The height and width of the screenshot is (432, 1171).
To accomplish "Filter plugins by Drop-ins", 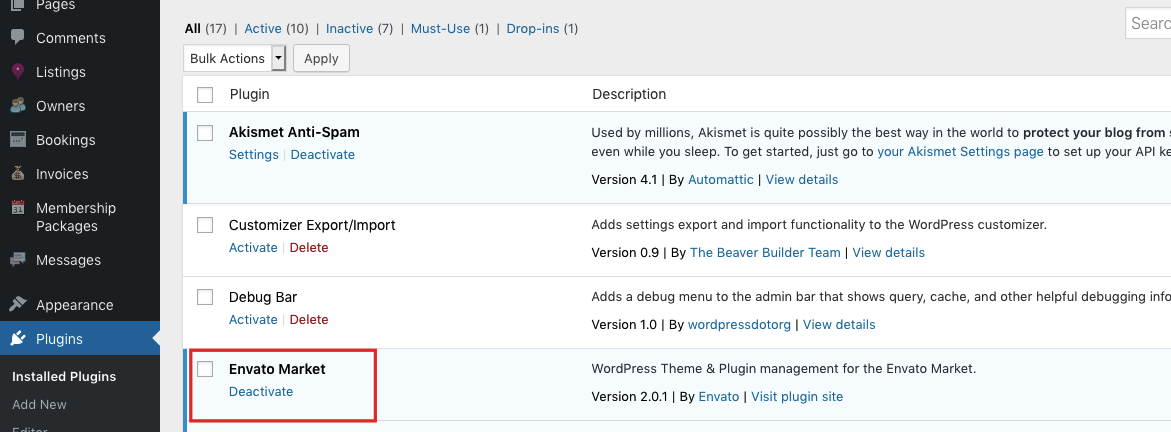I will click(x=532, y=28).
